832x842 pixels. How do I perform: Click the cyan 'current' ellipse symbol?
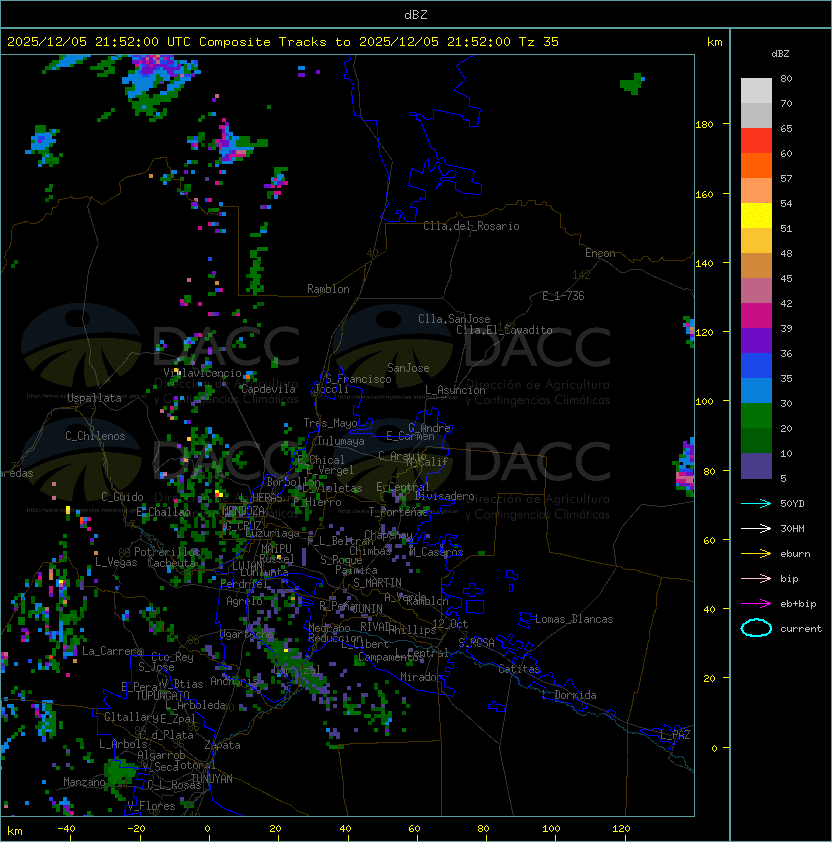pyautogui.click(x=756, y=628)
